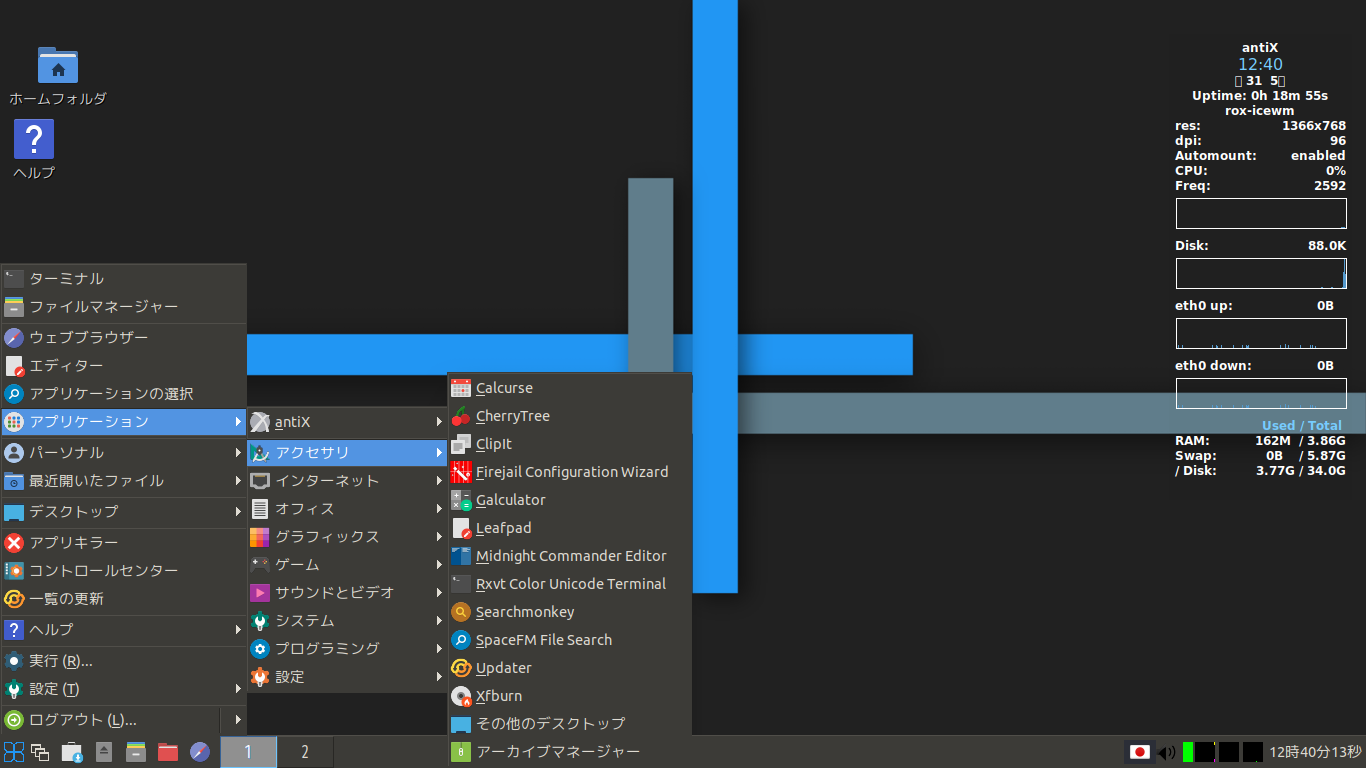The image size is (1366, 768).
Task: Launch the compass browser taskbar icon
Action: click(200, 752)
